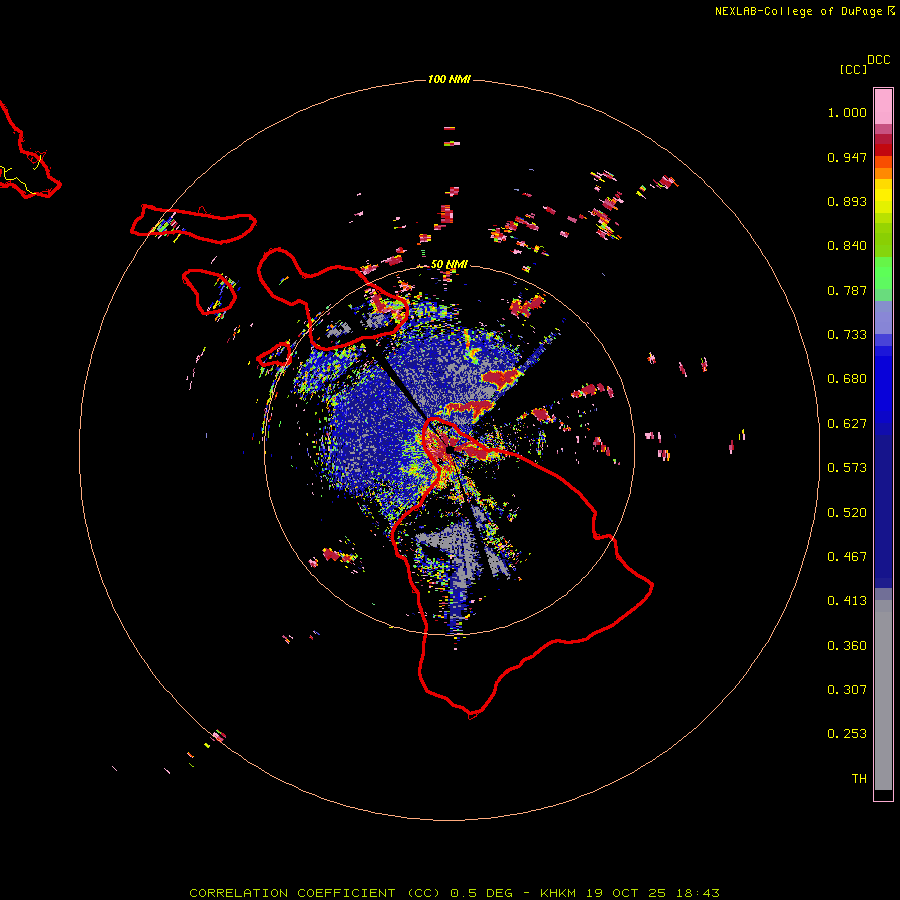Click the KHKM radar site center point
The height and width of the screenshot is (900, 900).
click(x=449, y=449)
